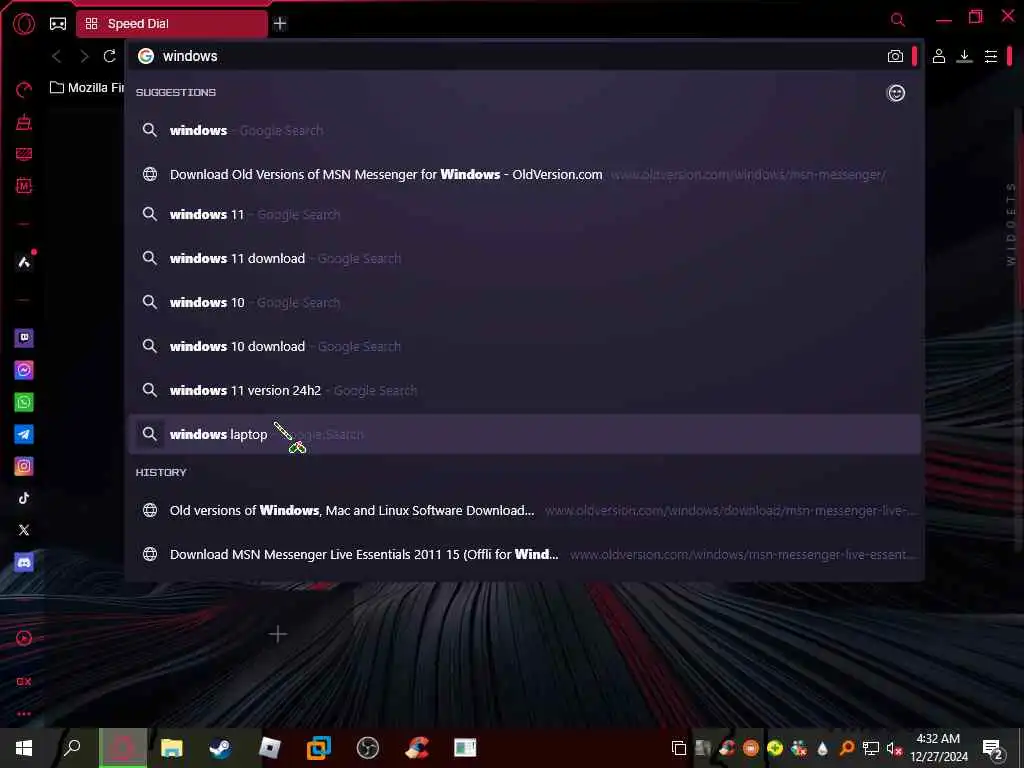Viewport: 1024px width, 768px height.
Task: Click the smiley feedback icon in suggestions
Action: coord(896,93)
